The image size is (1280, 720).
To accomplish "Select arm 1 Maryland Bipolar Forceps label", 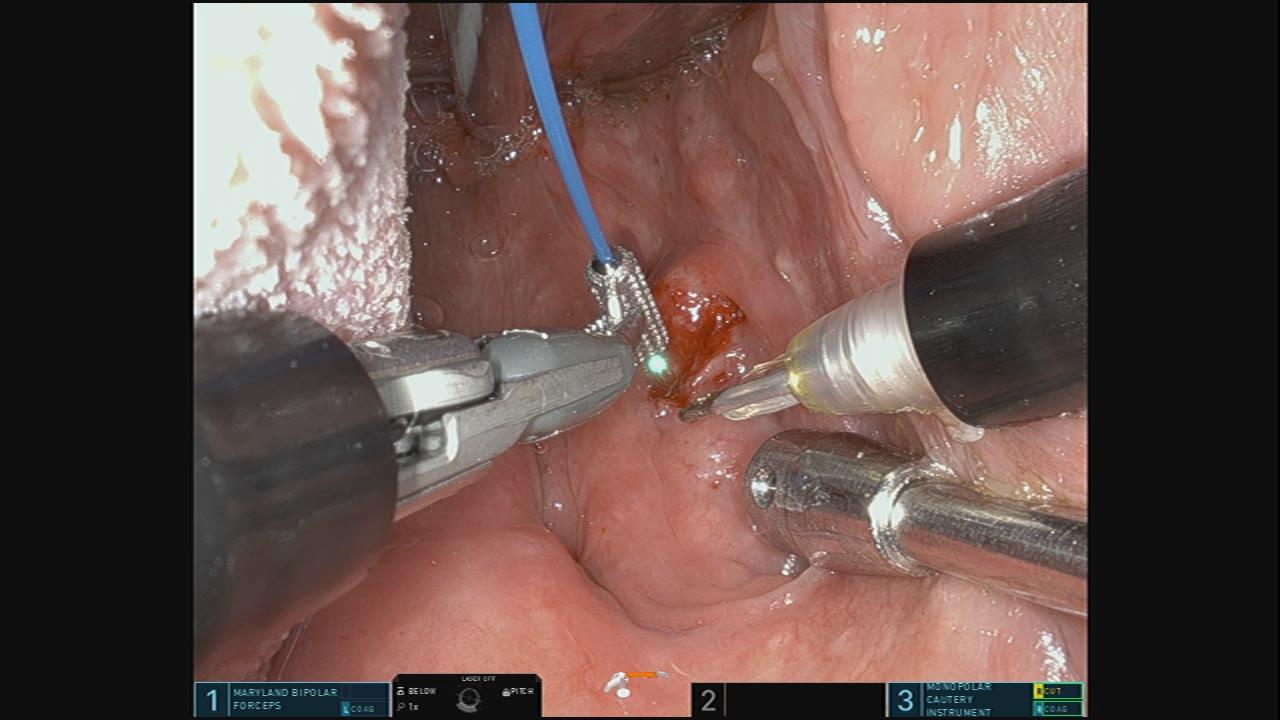I will (285, 699).
